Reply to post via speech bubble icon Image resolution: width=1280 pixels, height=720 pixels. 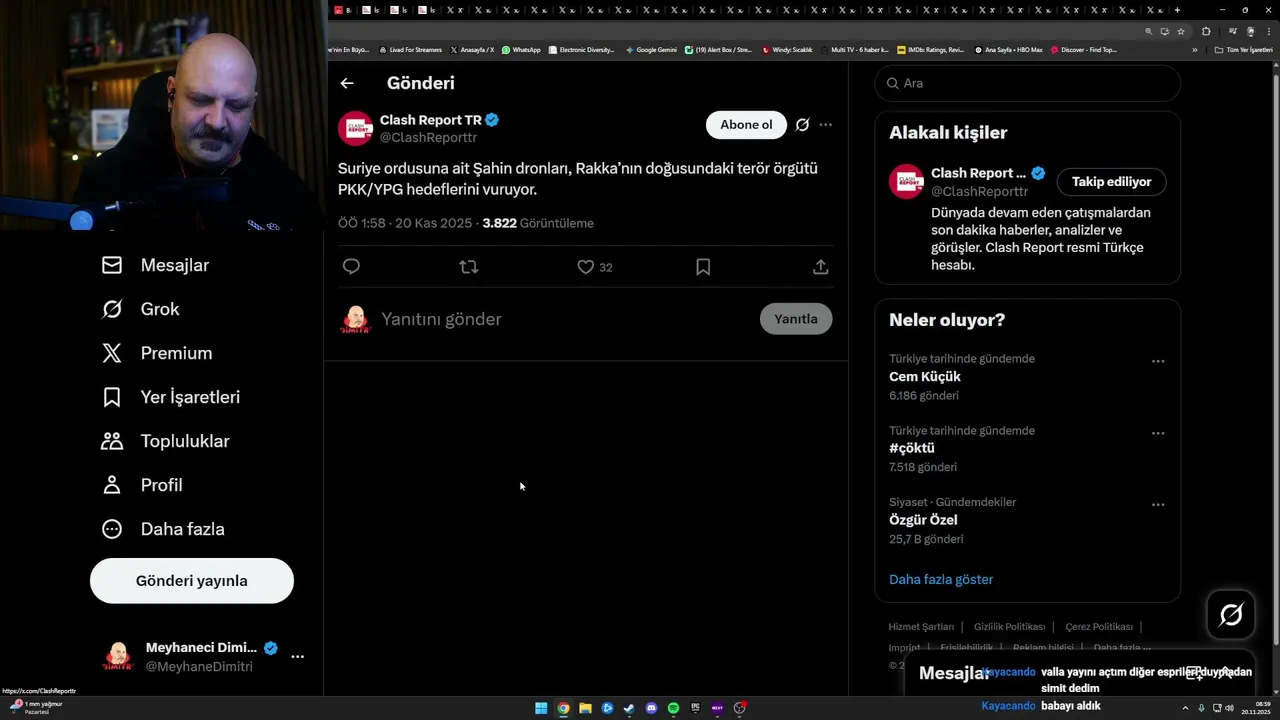tap(351, 266)
